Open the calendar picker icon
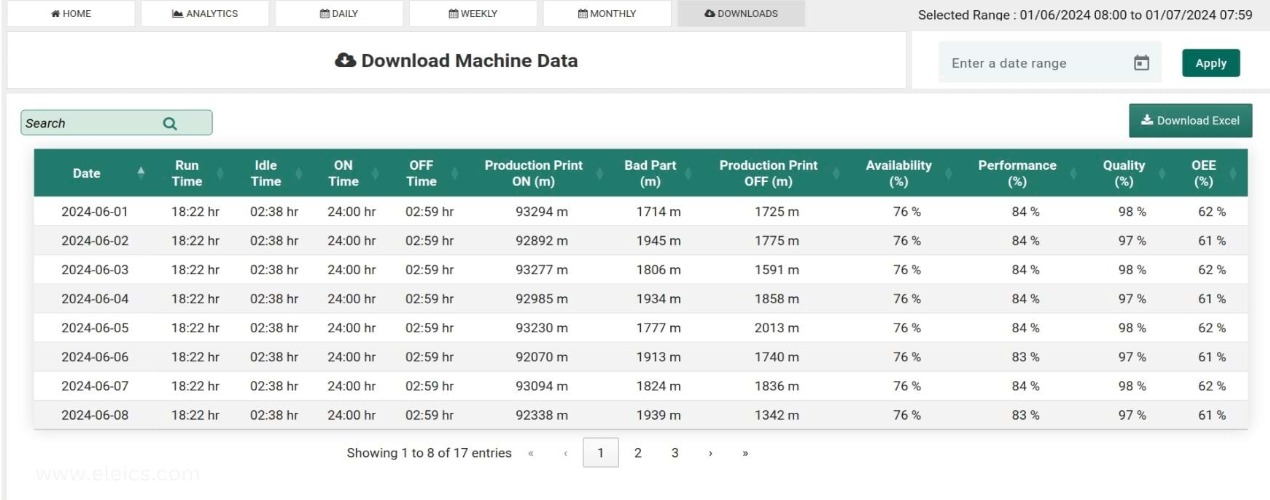This screenshot has width=1270, height=500. tap(1141, 63)
